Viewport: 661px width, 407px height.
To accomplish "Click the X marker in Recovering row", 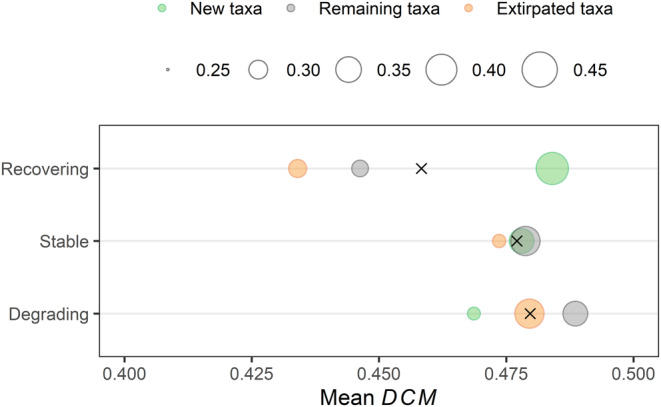I will click(x=422, y=168).
